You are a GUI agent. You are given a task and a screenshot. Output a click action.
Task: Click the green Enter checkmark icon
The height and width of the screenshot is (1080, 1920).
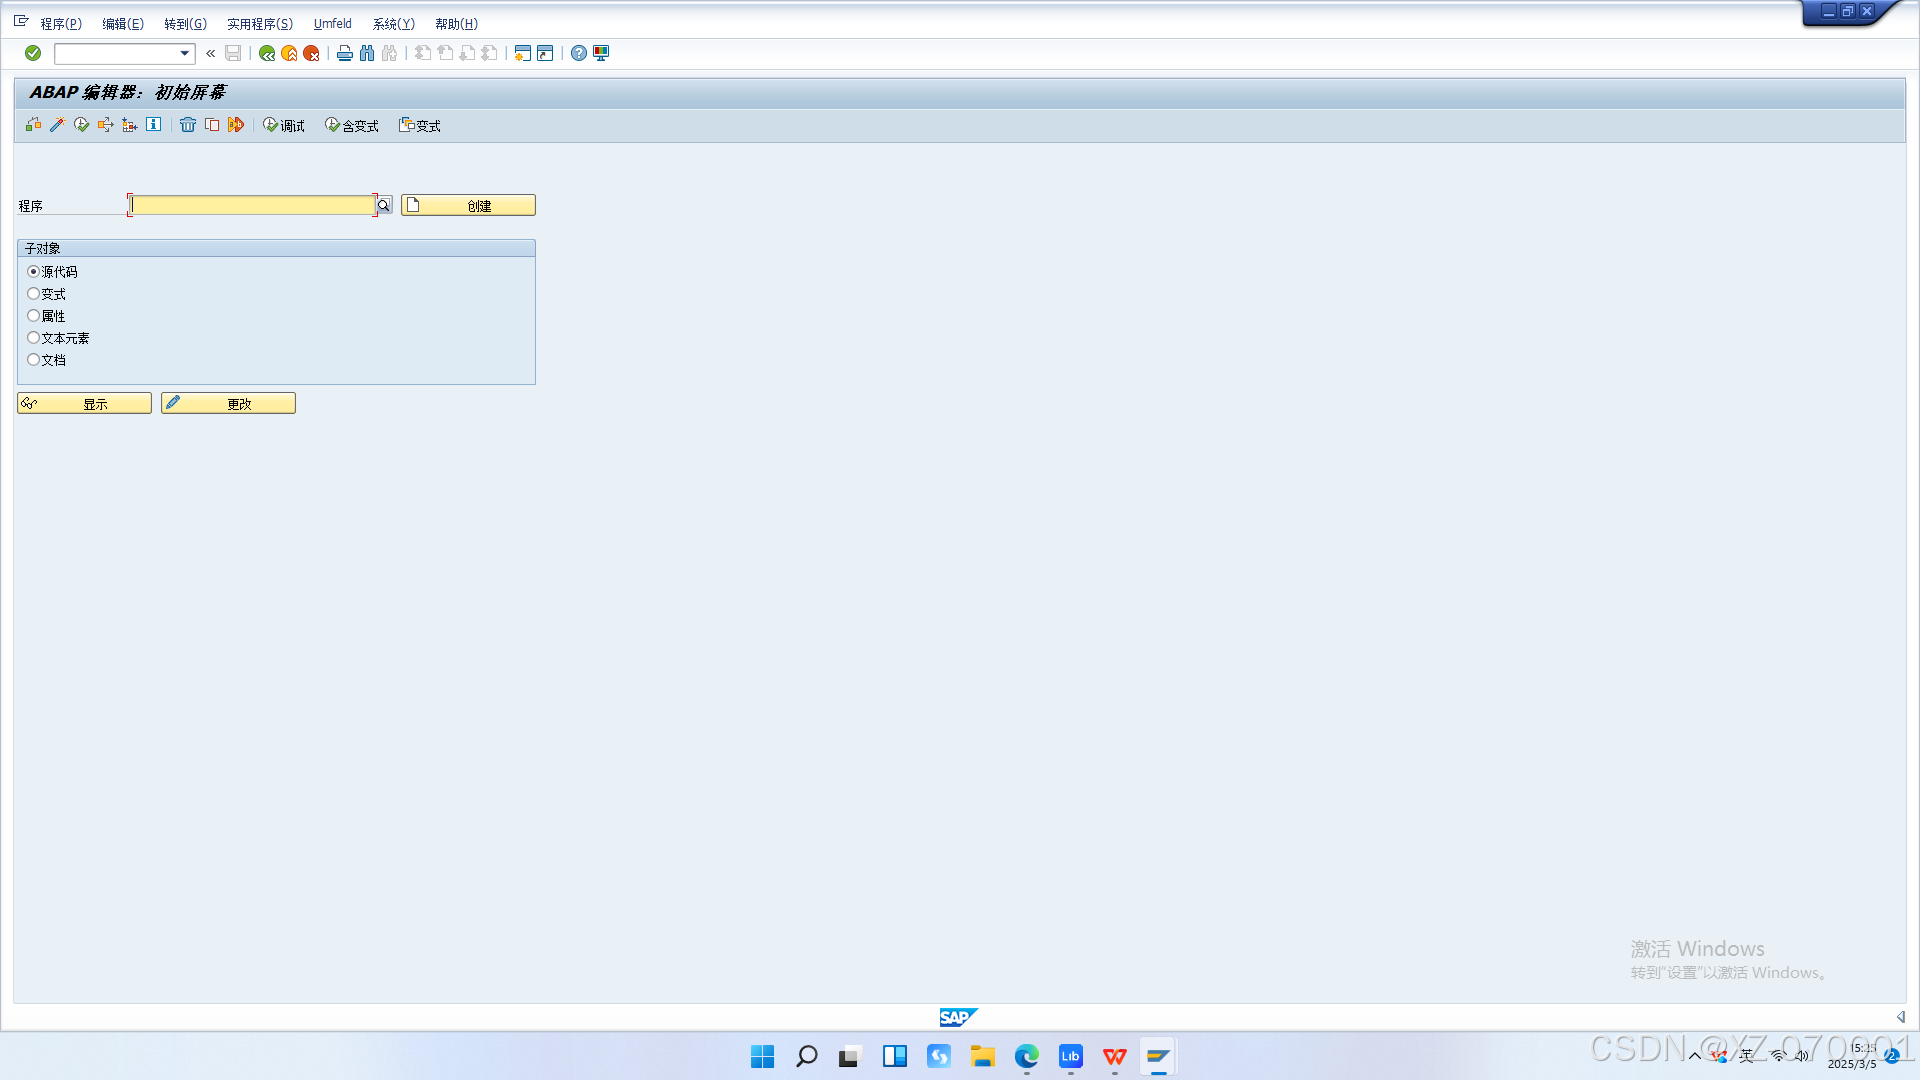tap(33, 53)
